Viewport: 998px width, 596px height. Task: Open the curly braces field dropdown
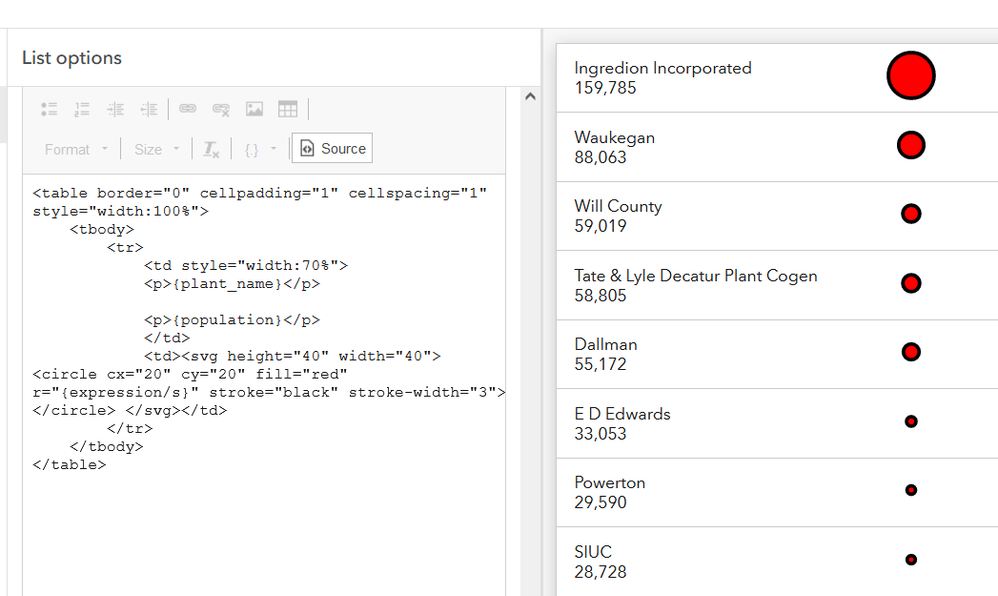click(260, 149)
